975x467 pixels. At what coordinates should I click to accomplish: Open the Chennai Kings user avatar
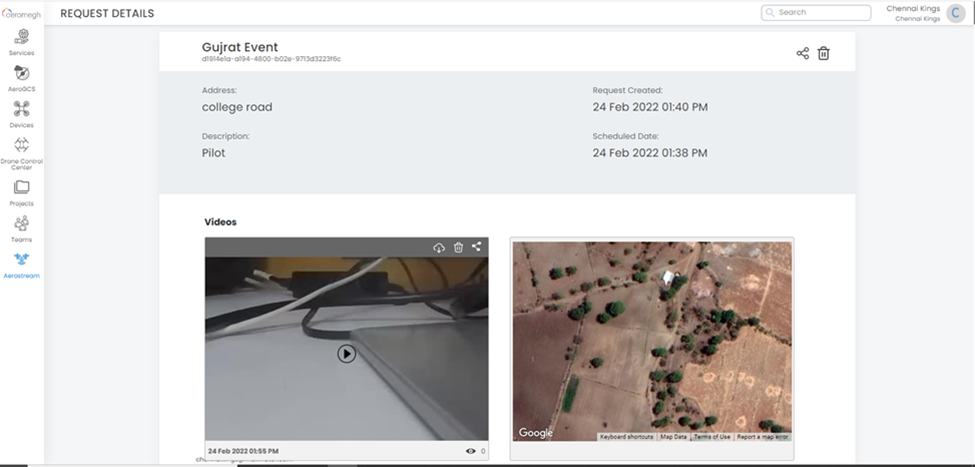click(955, 13)
